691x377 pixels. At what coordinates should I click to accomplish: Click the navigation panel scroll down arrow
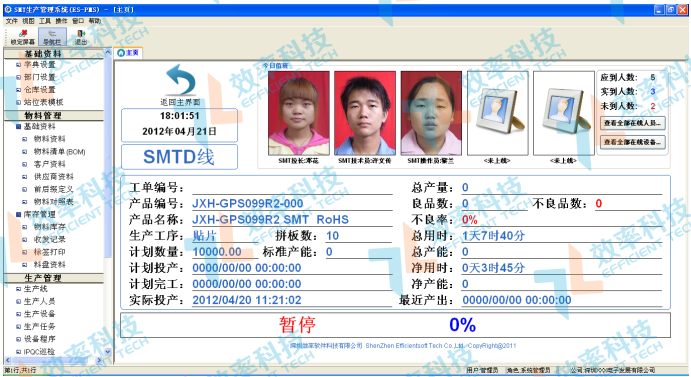tap(108, 352)
